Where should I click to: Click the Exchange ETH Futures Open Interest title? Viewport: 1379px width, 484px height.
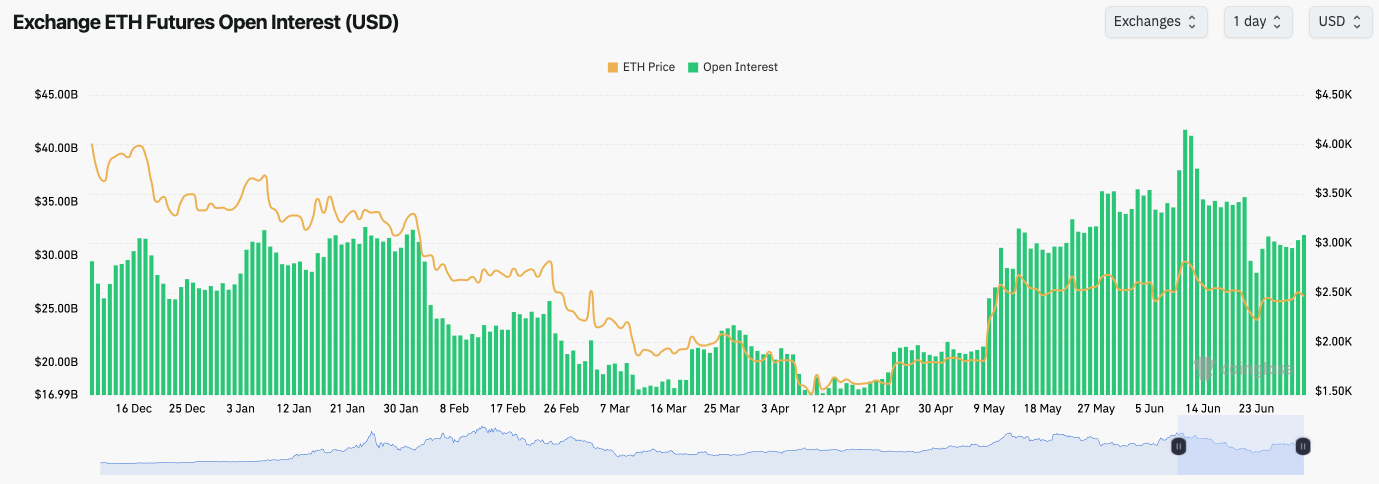[205, 22]
